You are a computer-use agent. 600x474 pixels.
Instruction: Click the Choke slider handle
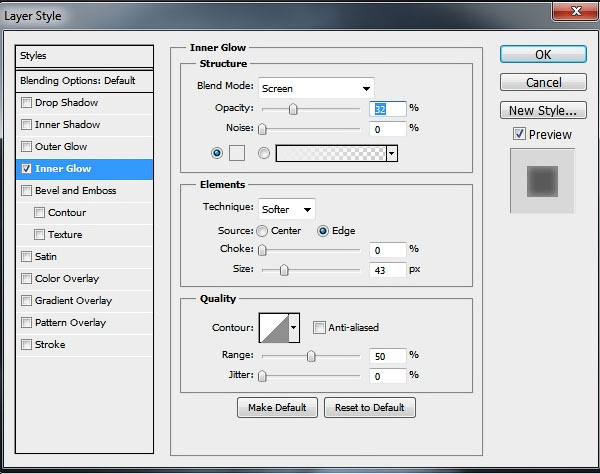tap(262, 250)
